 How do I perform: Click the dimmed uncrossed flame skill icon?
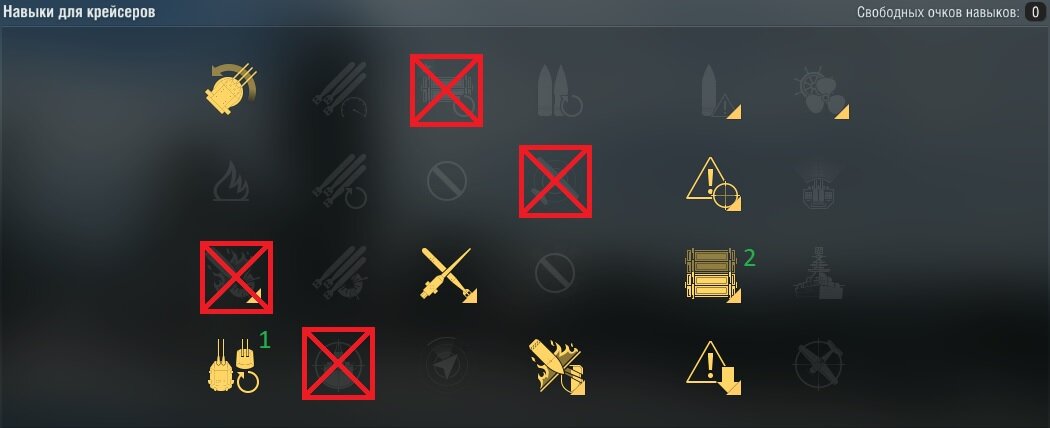click(x=232, y=181)
